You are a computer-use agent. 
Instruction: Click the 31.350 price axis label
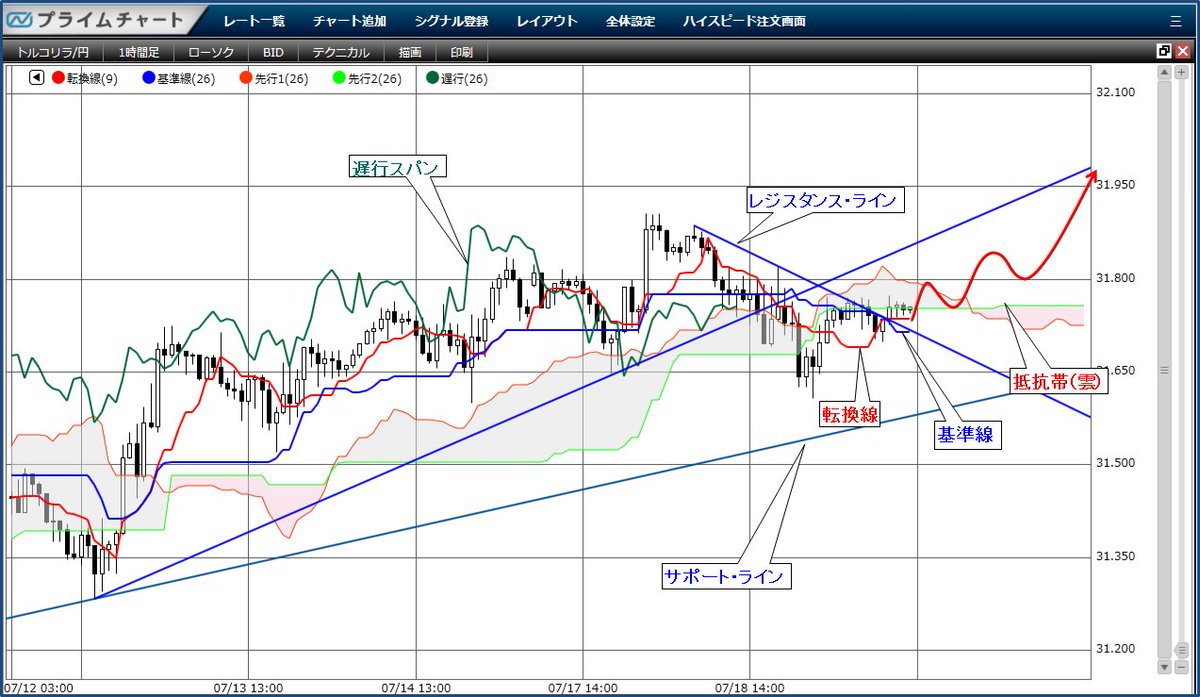tap(1115, 556)
